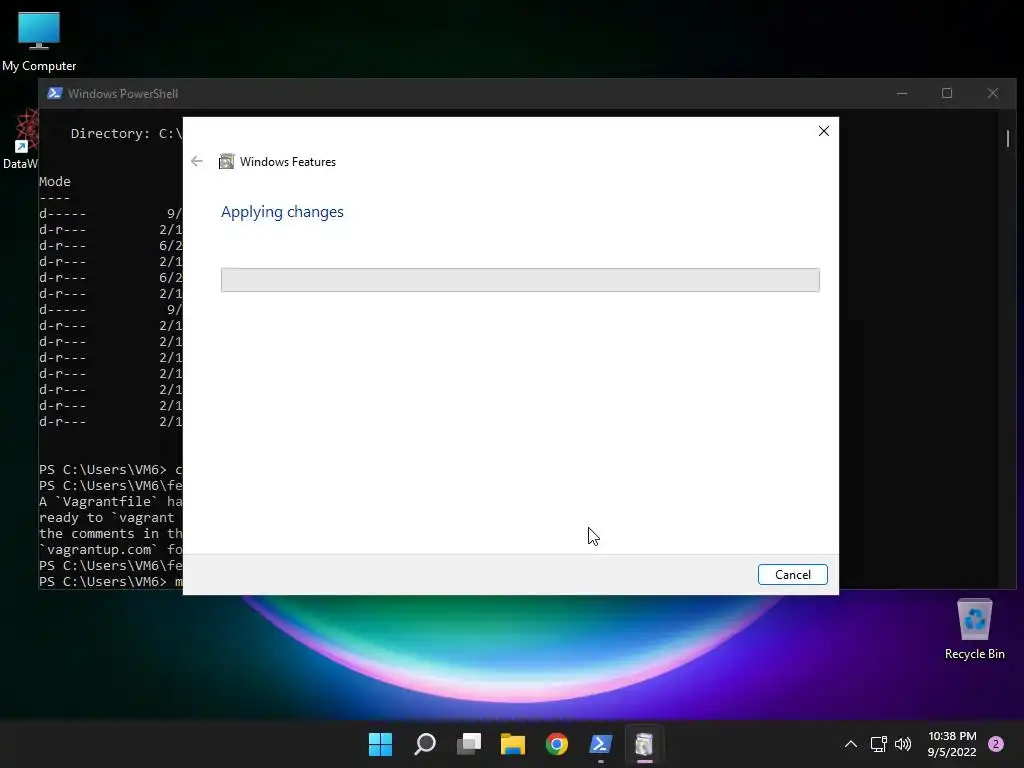Open the Windows Start menu

pyautogui.click(x=380, y=744)
